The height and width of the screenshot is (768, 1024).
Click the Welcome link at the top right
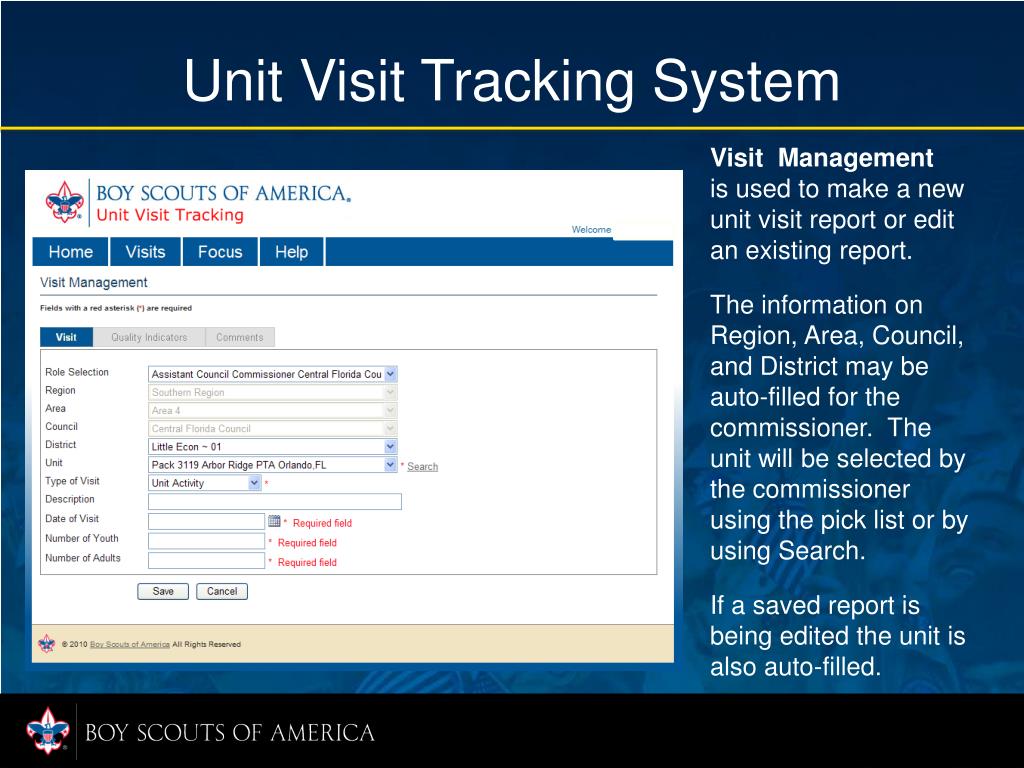coord(592,229)
